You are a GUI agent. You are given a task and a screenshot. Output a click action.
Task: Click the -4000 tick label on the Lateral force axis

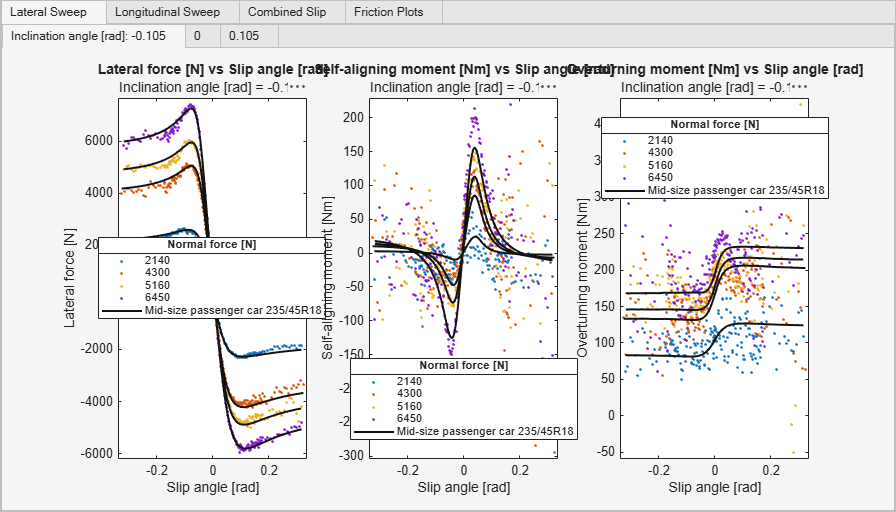coord(96,402)
